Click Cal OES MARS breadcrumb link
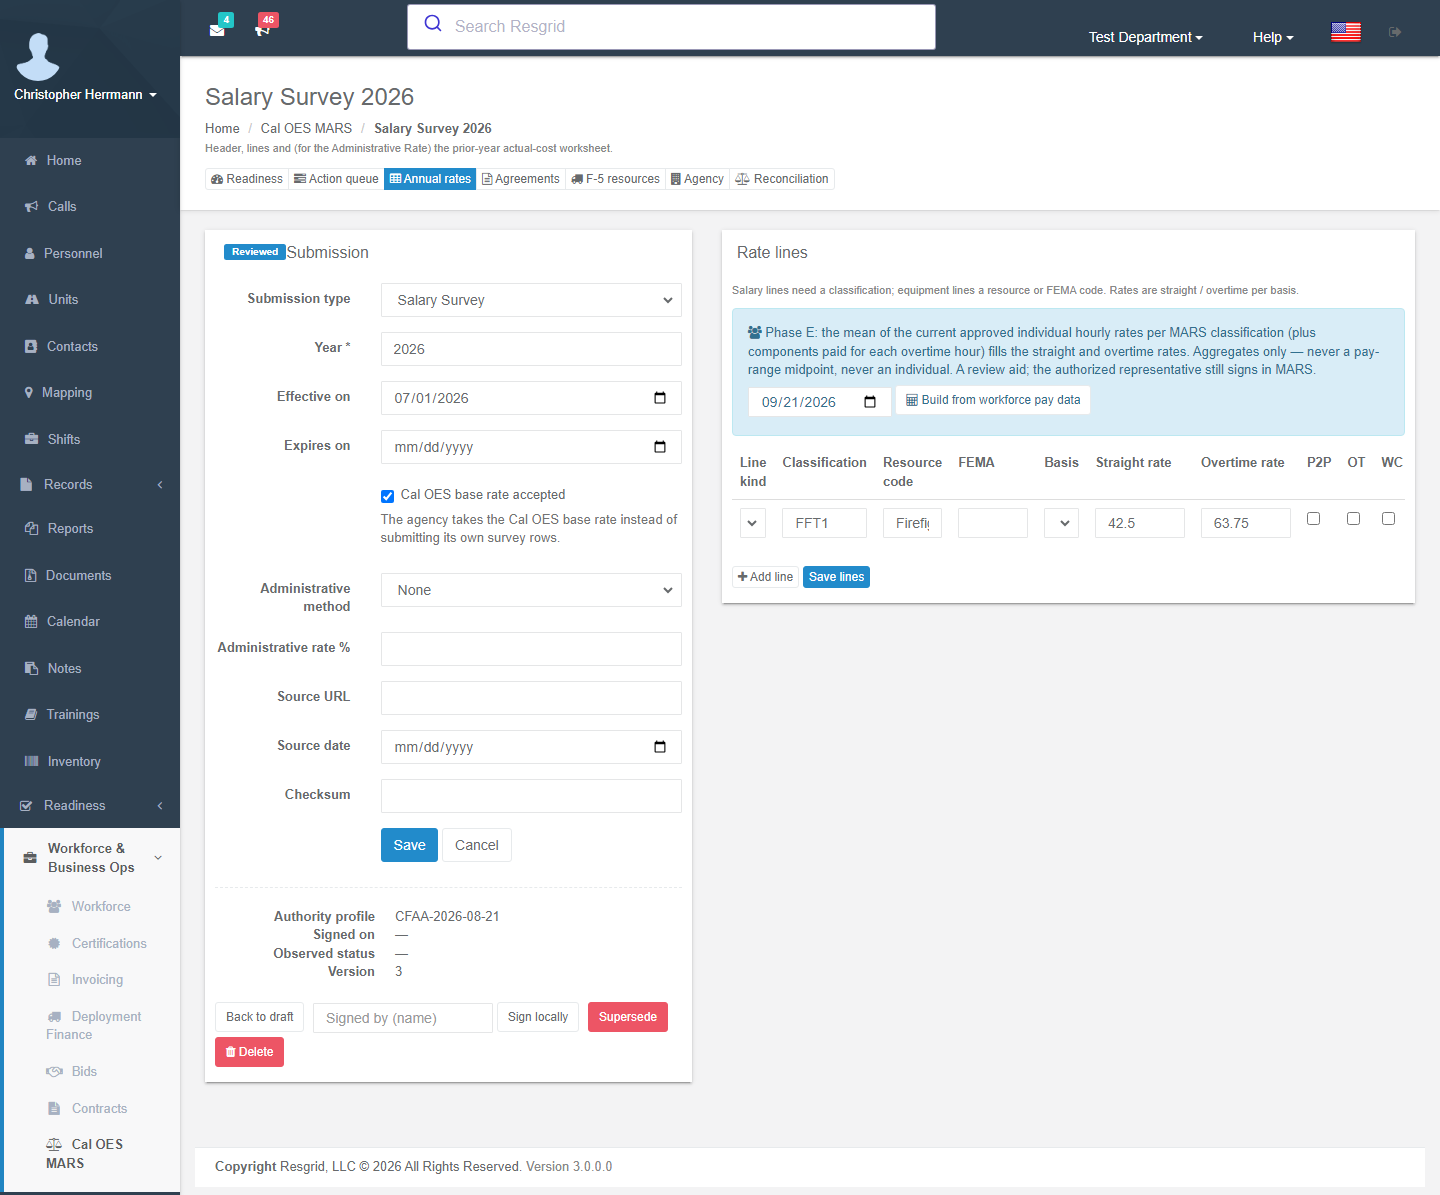Screen dimensions: 1440x1195 pyautogui.click(x=306, y=128)
